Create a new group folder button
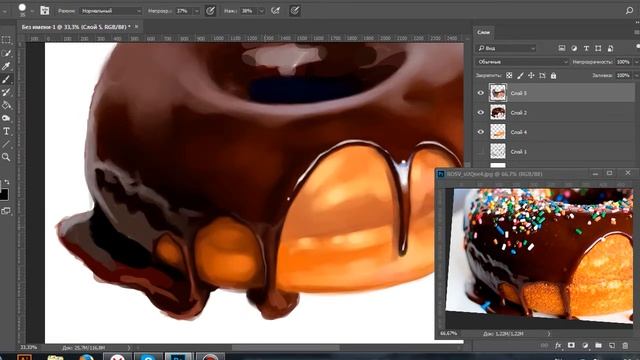Viewport: 640px width, 360px height. tap(598, 345)
